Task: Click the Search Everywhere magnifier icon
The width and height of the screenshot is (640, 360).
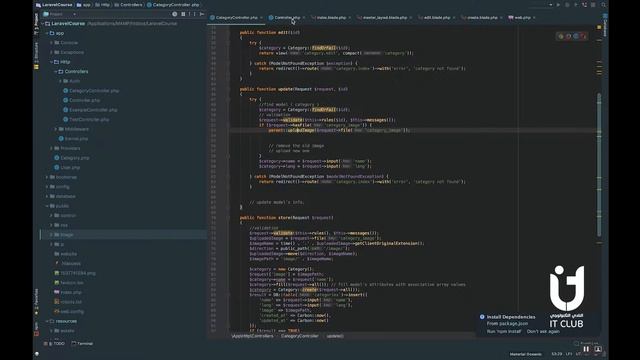Action: [603, 5]
